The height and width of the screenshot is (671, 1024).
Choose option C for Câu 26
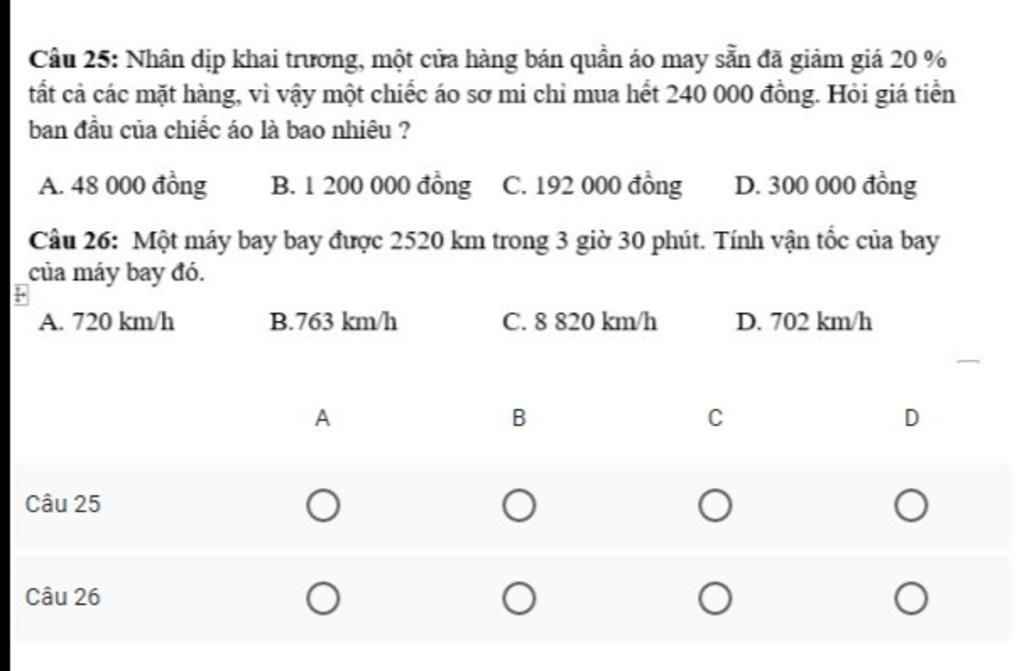coord(714,599)
